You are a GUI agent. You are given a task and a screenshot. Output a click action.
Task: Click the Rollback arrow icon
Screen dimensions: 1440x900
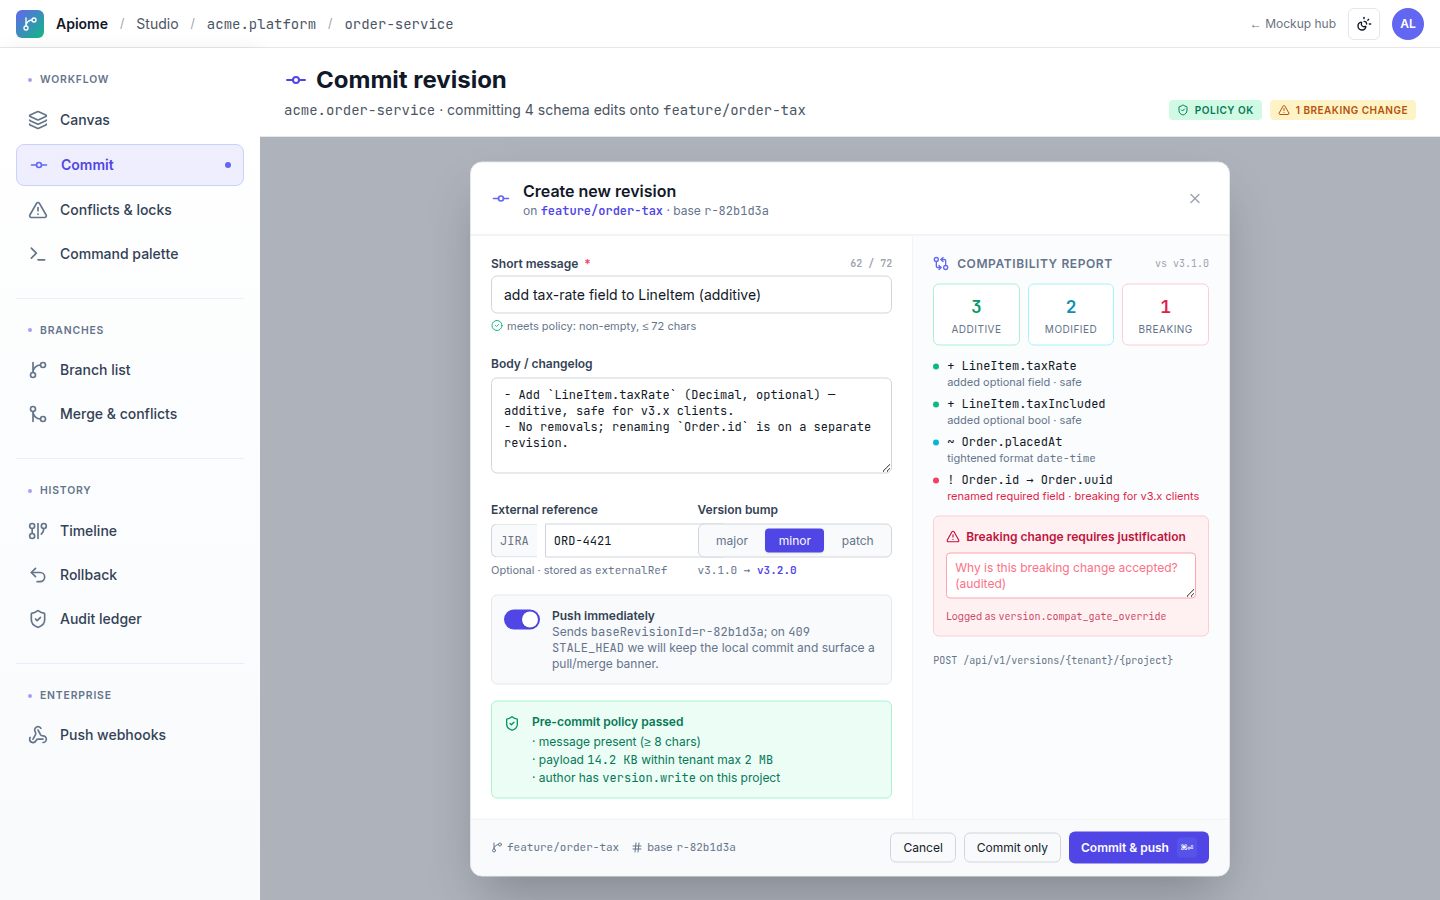[x=38, y=575]
